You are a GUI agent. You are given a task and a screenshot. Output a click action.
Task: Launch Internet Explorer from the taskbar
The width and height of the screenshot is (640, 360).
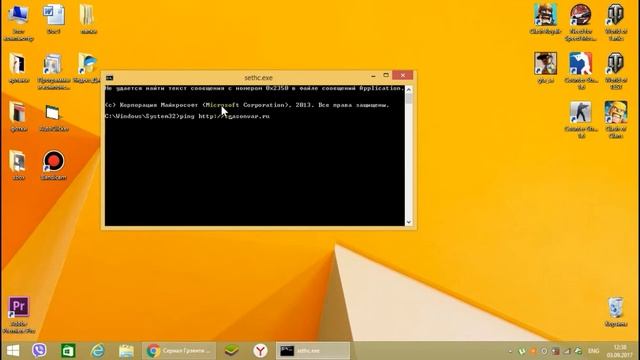98,351
